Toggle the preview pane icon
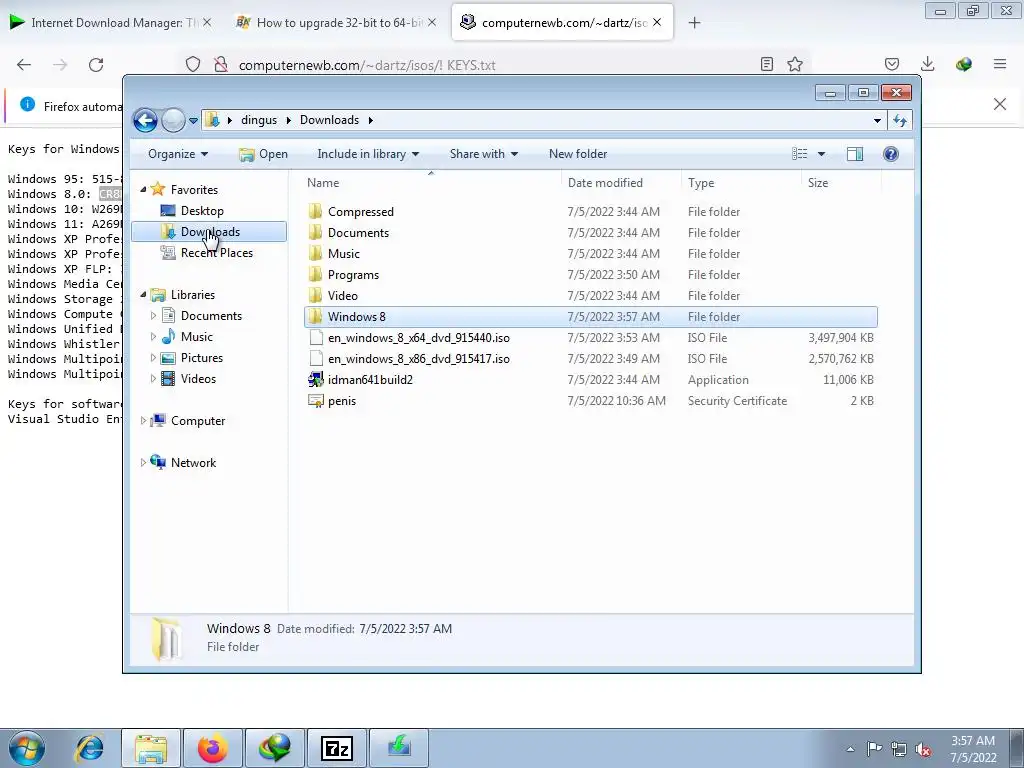The width and height of the screenshot is (1024, 768). pyautogui.click(x=855, y=154)
